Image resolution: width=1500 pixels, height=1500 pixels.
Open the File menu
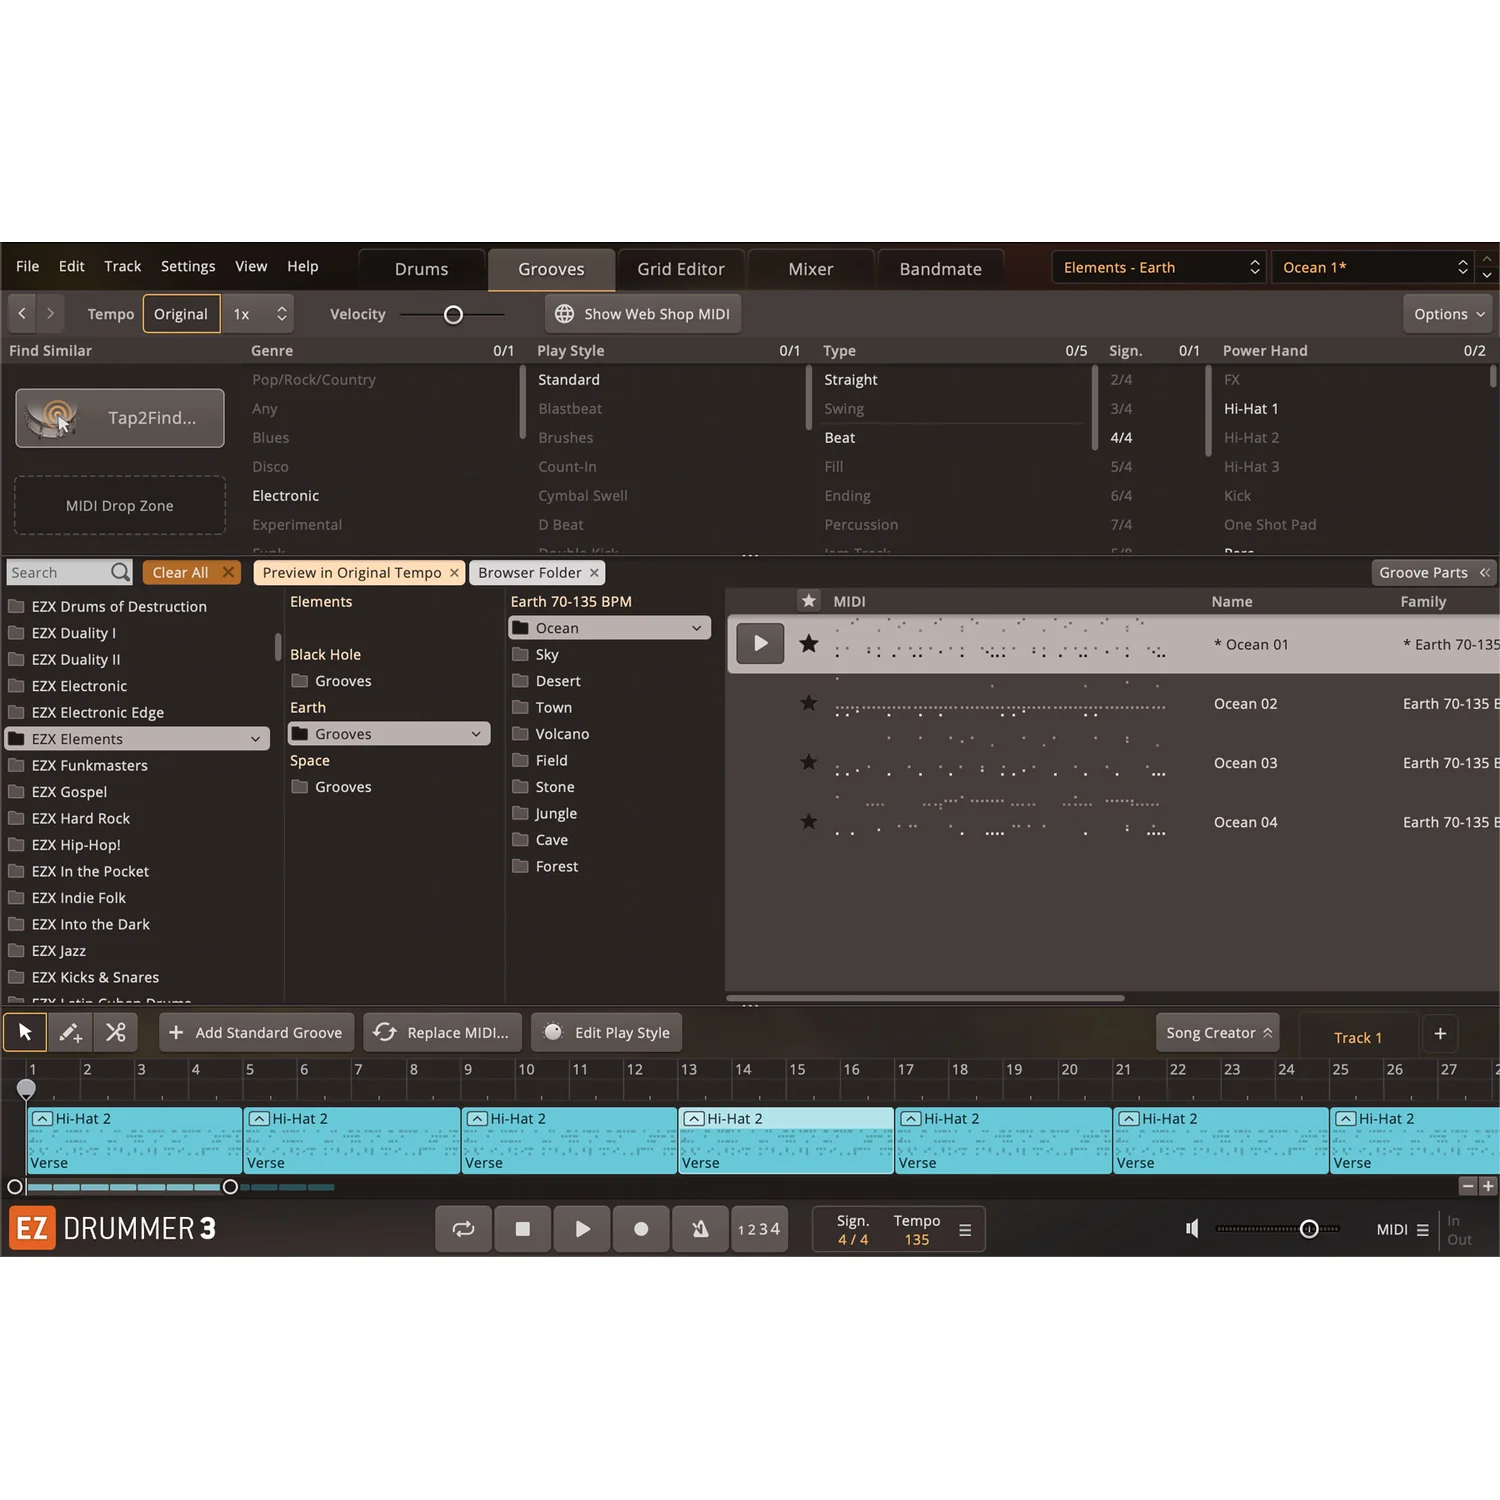(x=28, y=266)
